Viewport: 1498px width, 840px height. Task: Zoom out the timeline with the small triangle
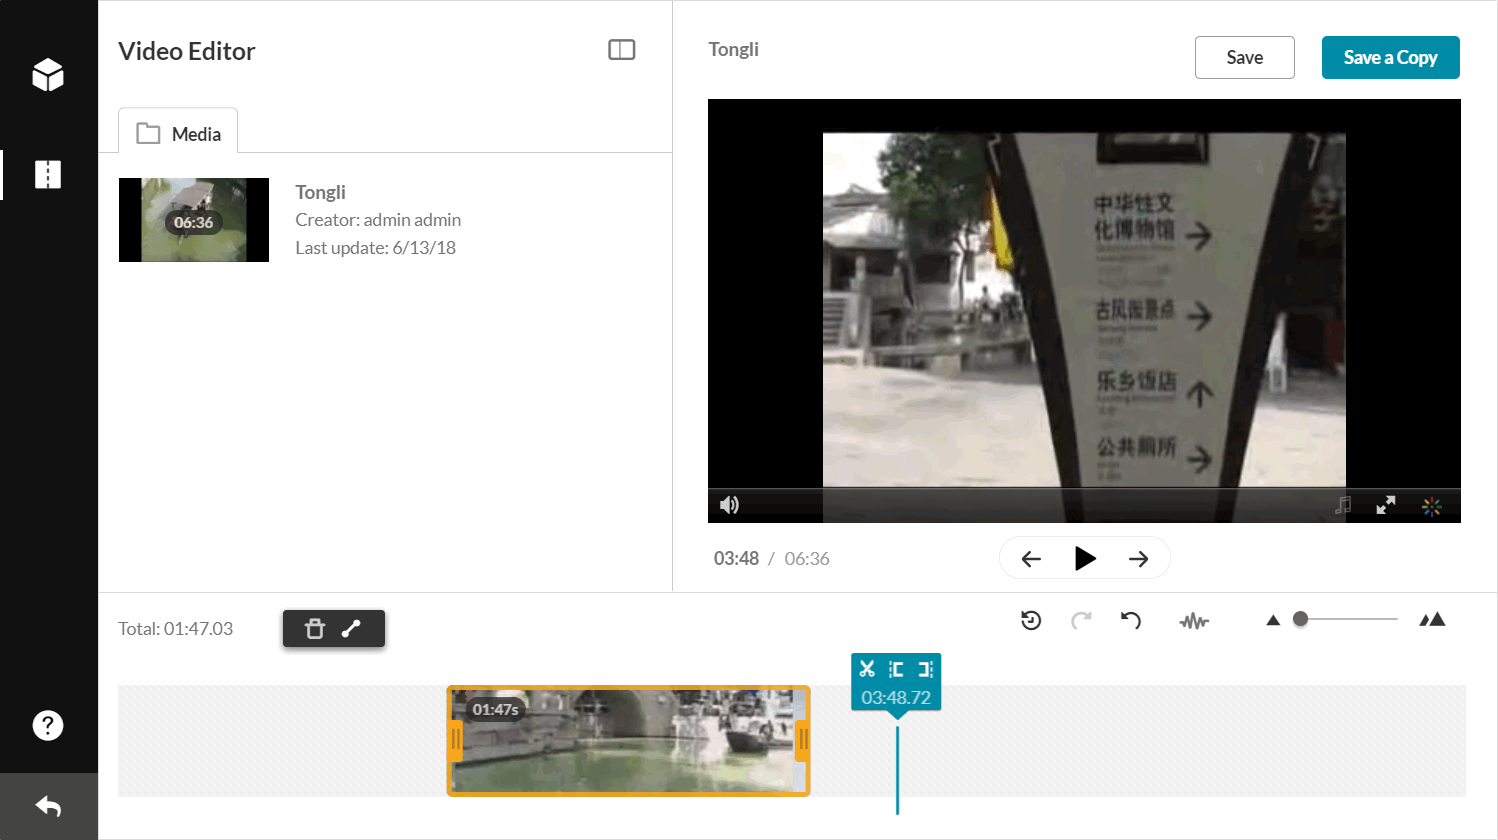coord(1273,620)
